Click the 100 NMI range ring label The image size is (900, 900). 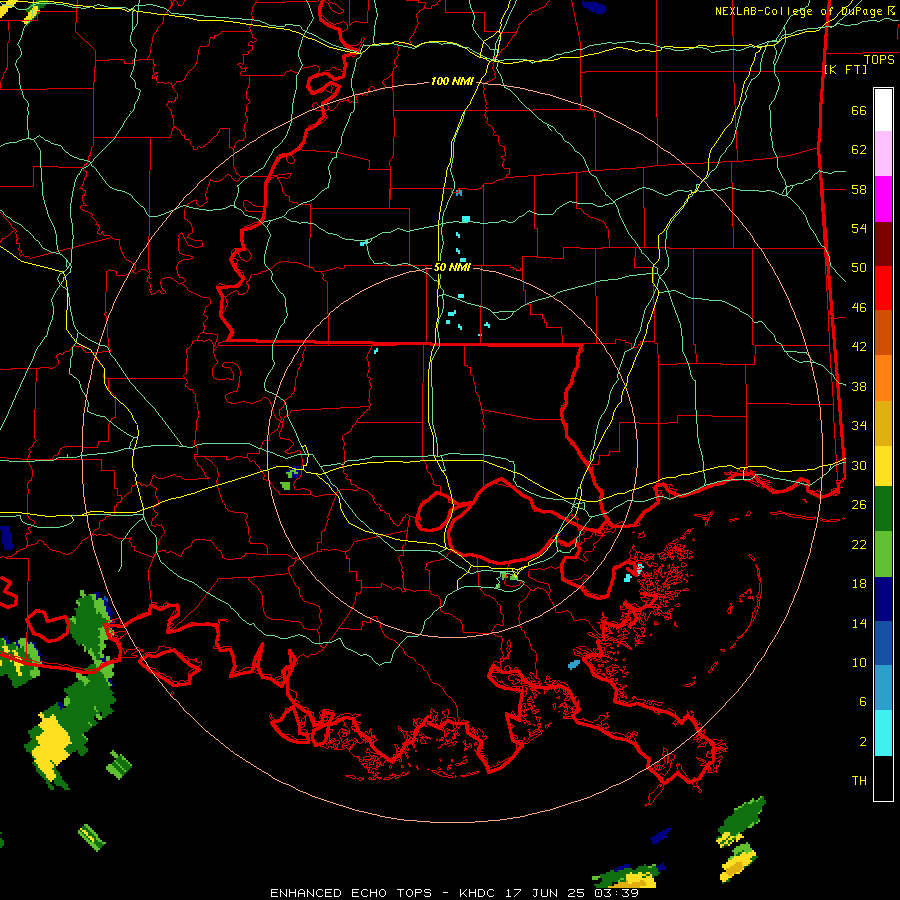[x=452, y=82]
